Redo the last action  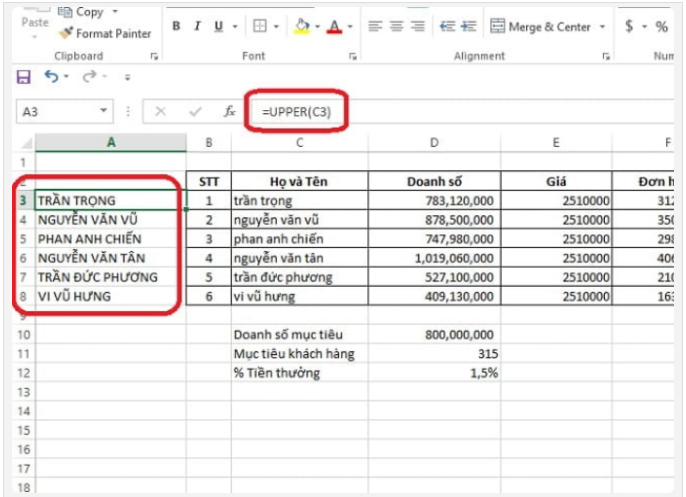pos(89,77)
